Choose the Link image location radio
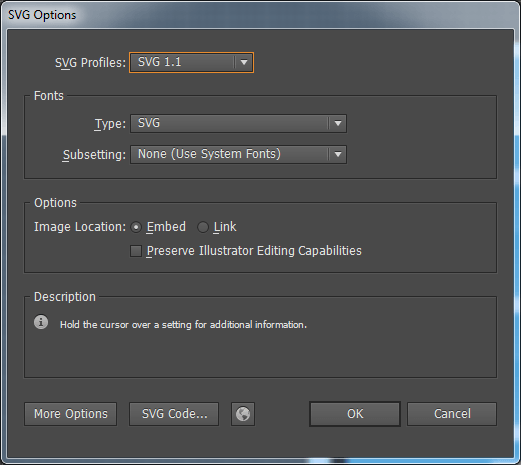Viewport: 521px width, 465px height. 203,227
